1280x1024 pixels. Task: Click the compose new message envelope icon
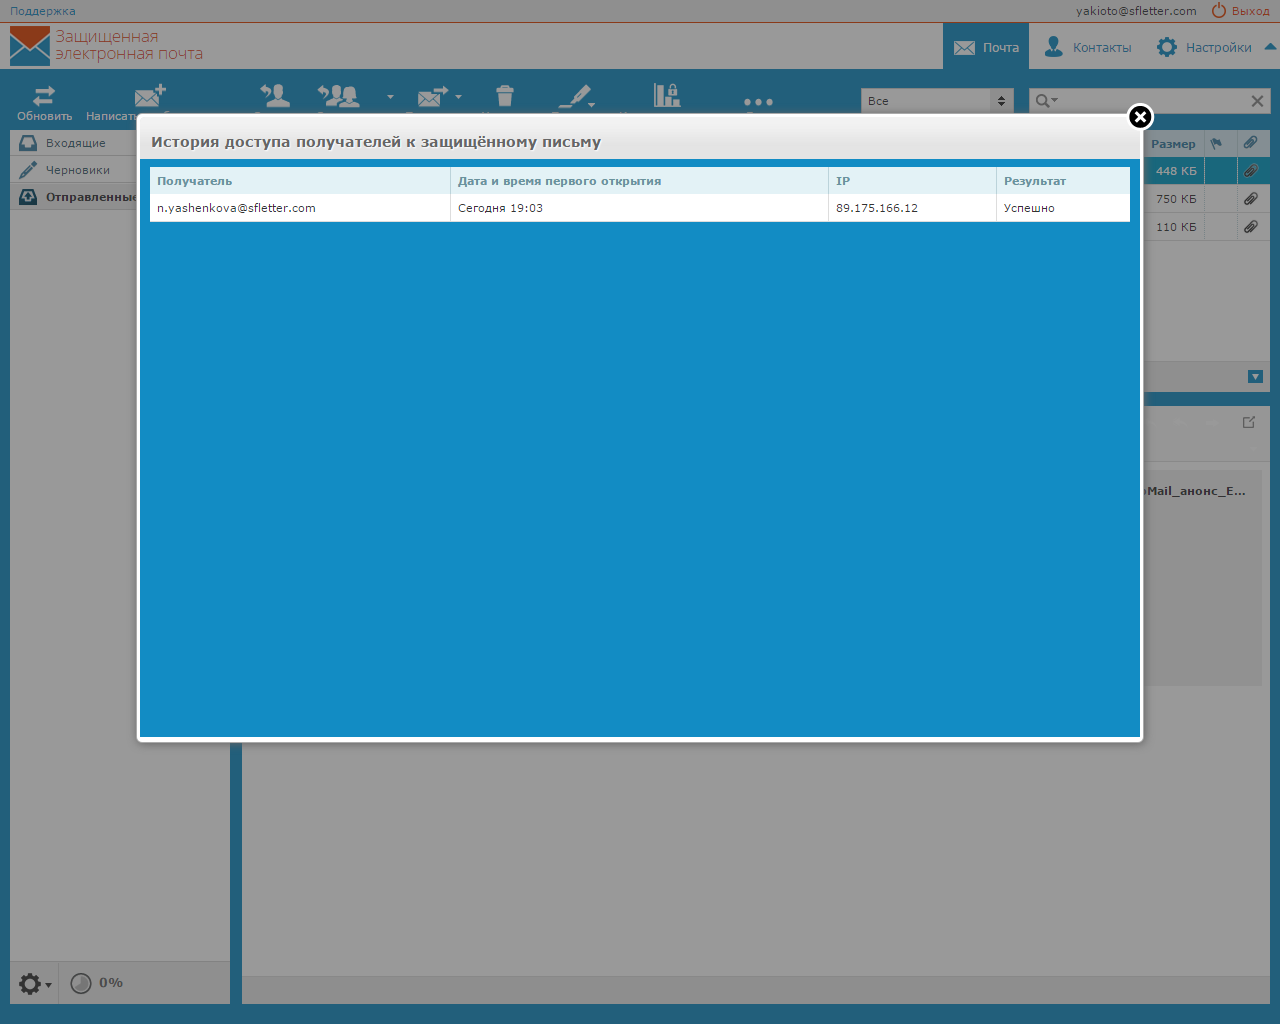[x=149, y=96]
